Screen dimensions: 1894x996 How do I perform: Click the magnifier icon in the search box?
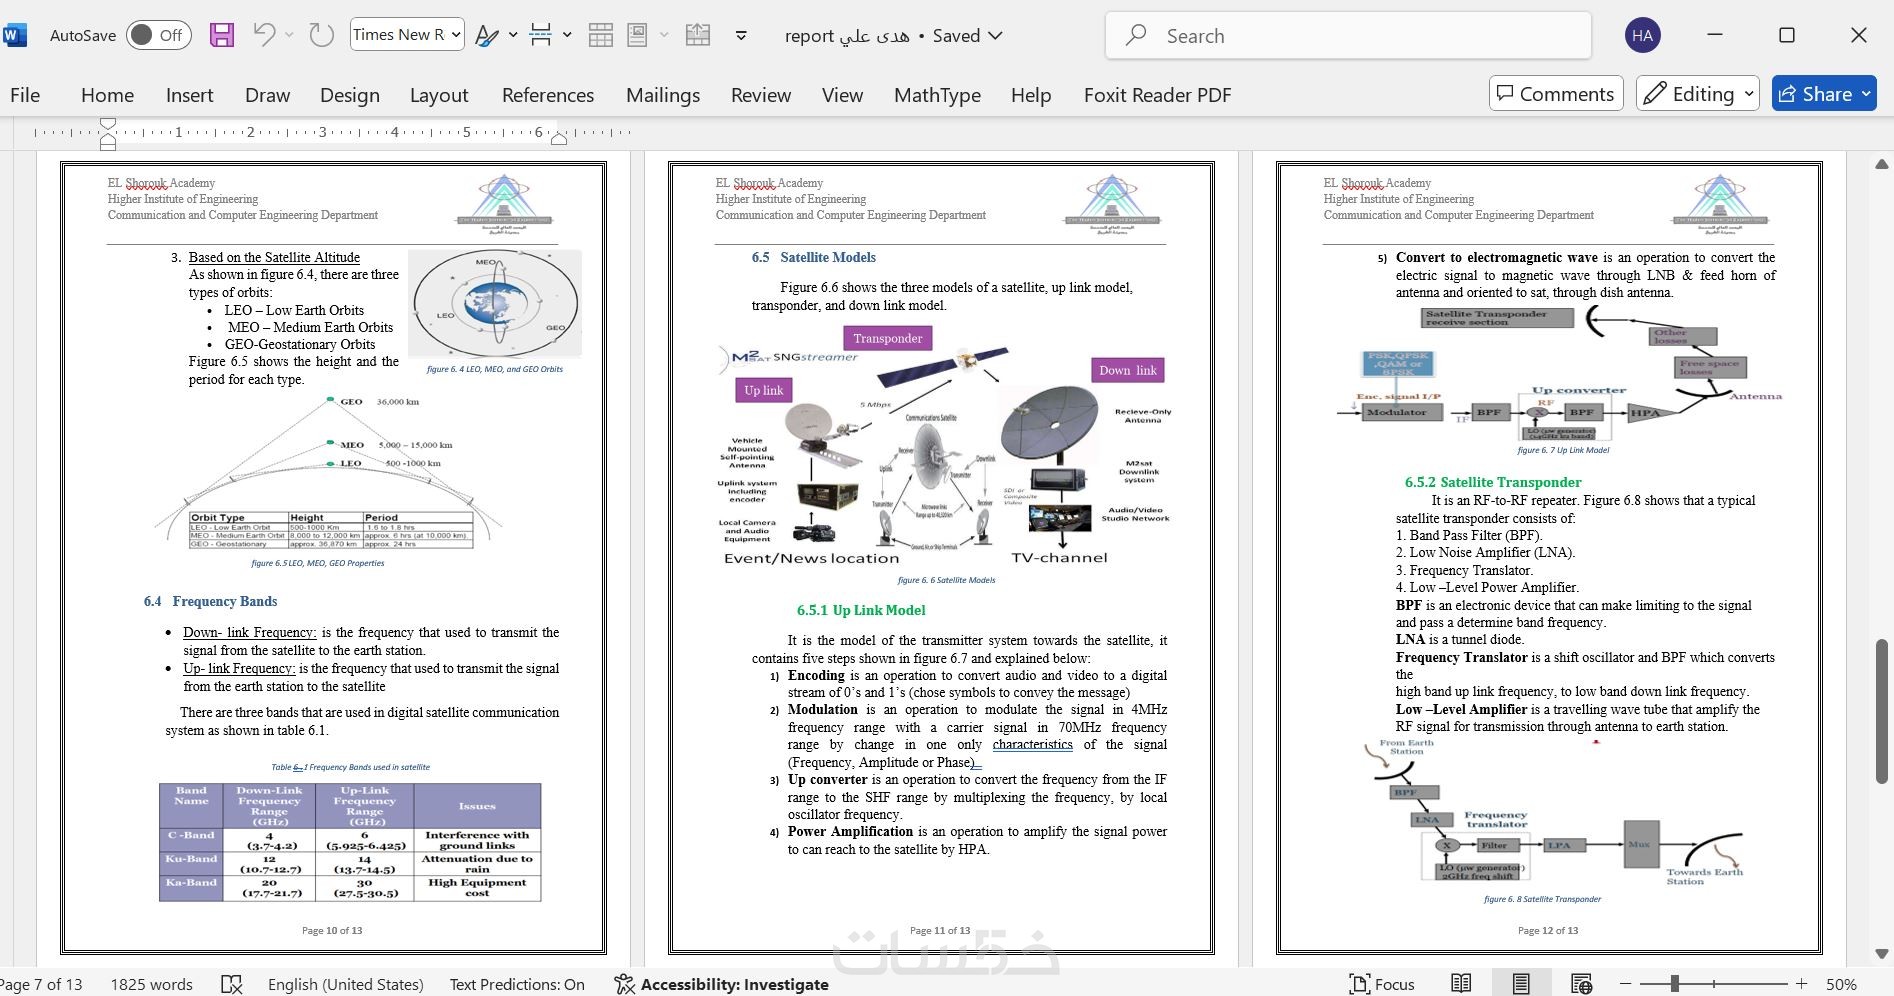(x=1136, y=36)
